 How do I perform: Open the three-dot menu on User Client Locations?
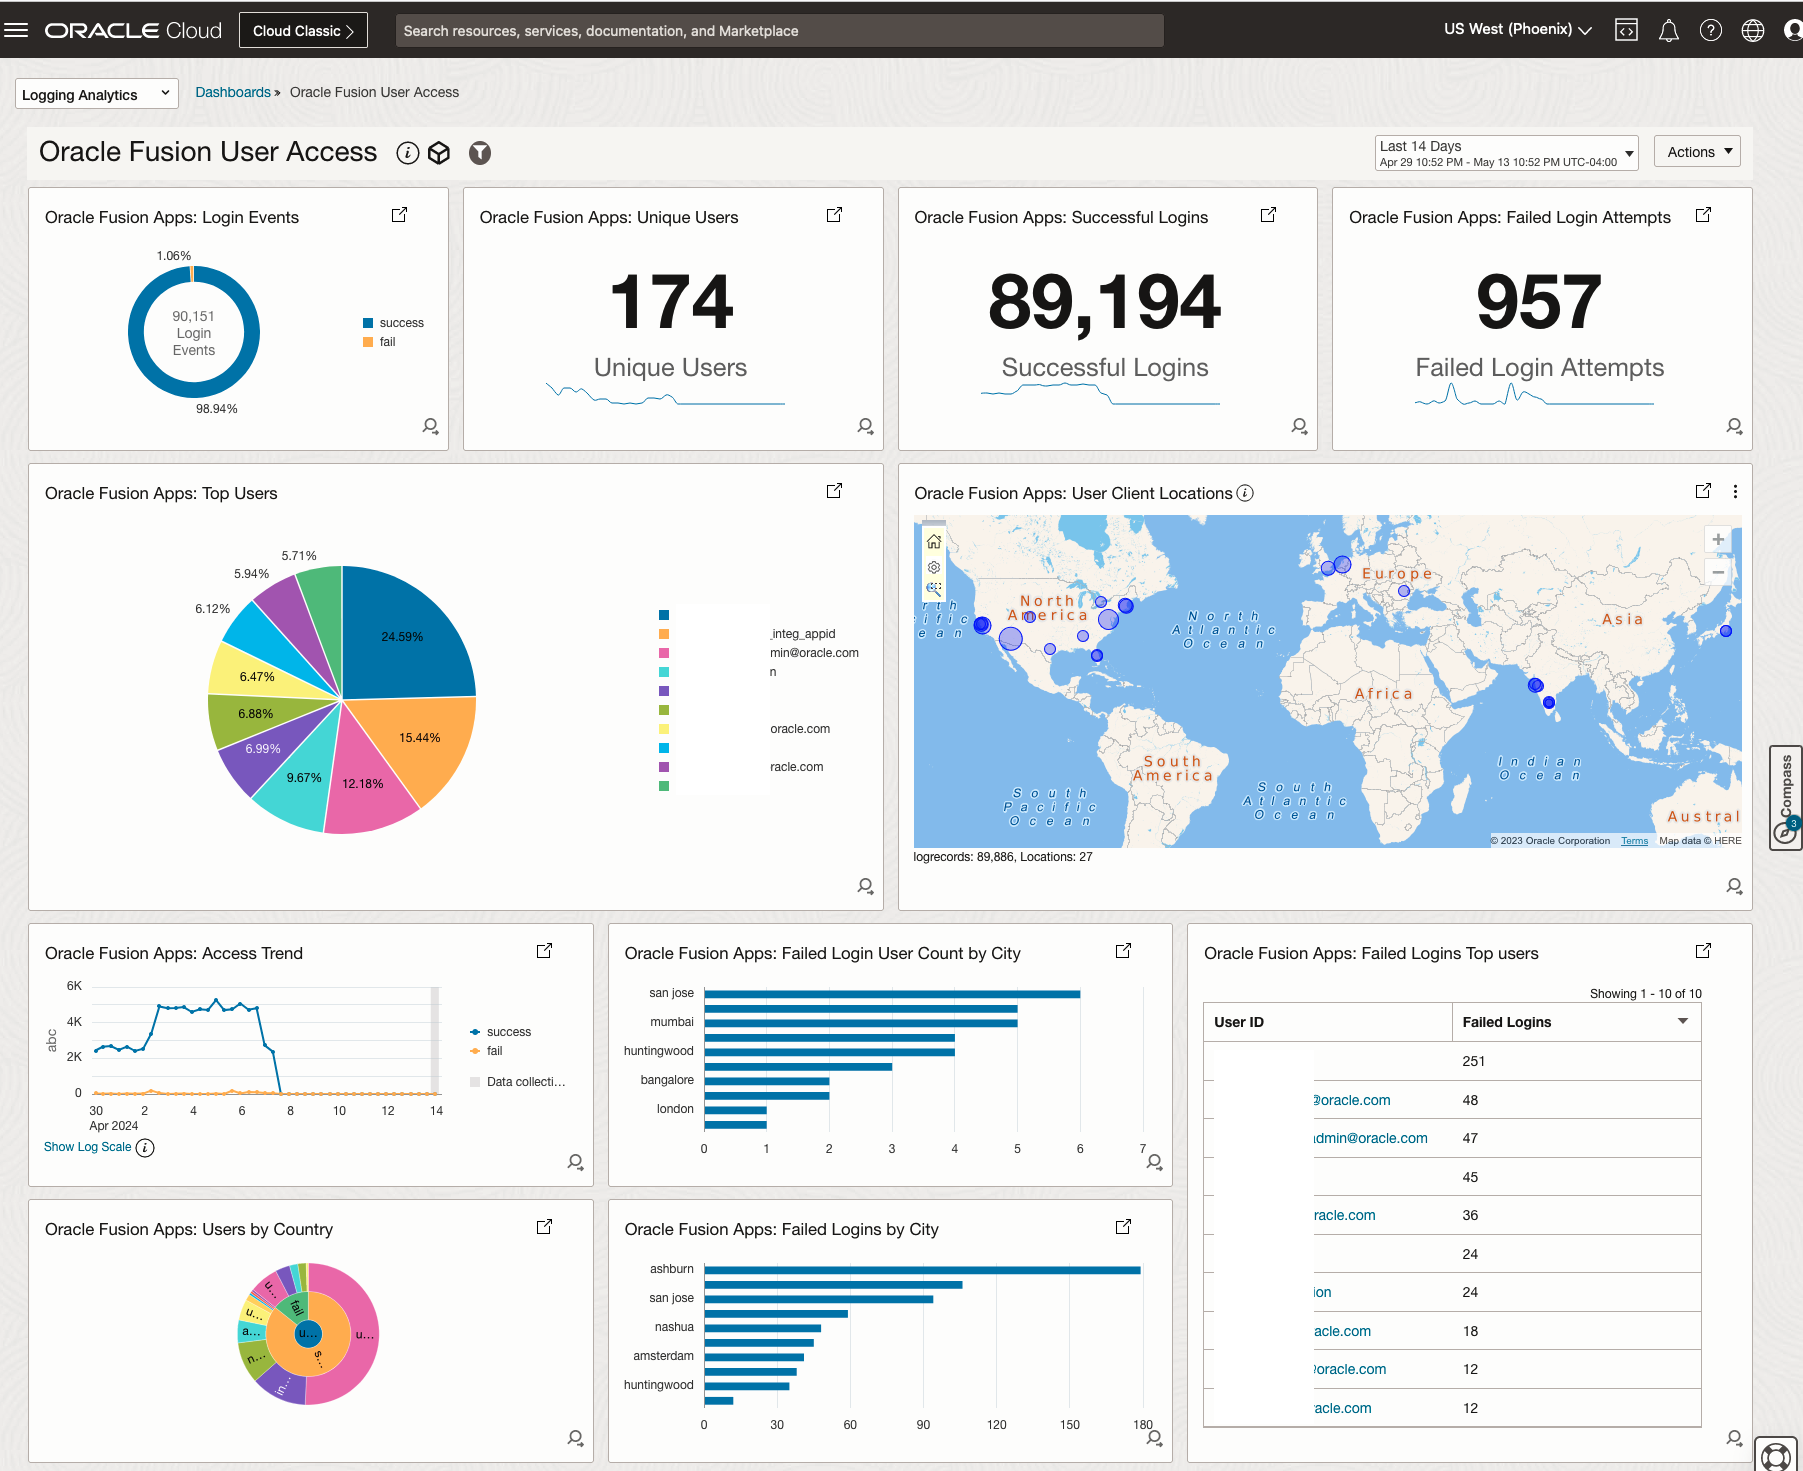[1736, 491]
